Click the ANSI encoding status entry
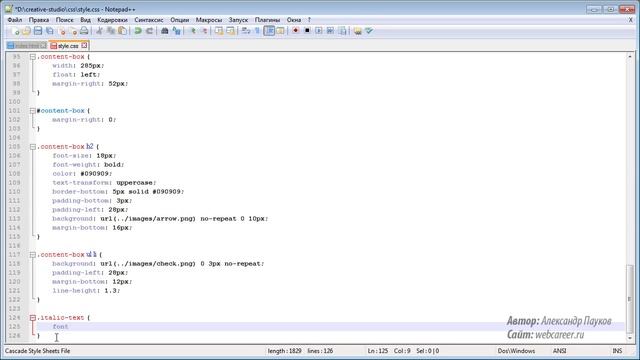Viewport: 640px width, 360px height. click(560, 351)
